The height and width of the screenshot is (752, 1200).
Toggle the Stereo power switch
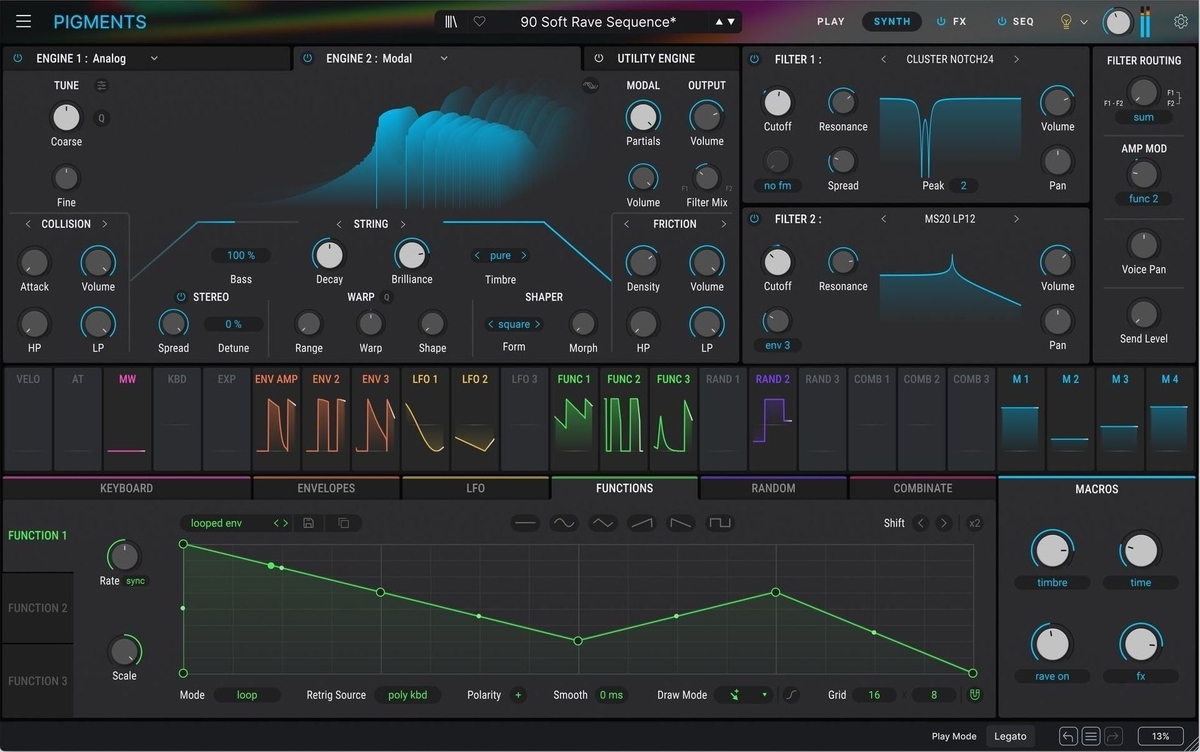coord(181,297)
